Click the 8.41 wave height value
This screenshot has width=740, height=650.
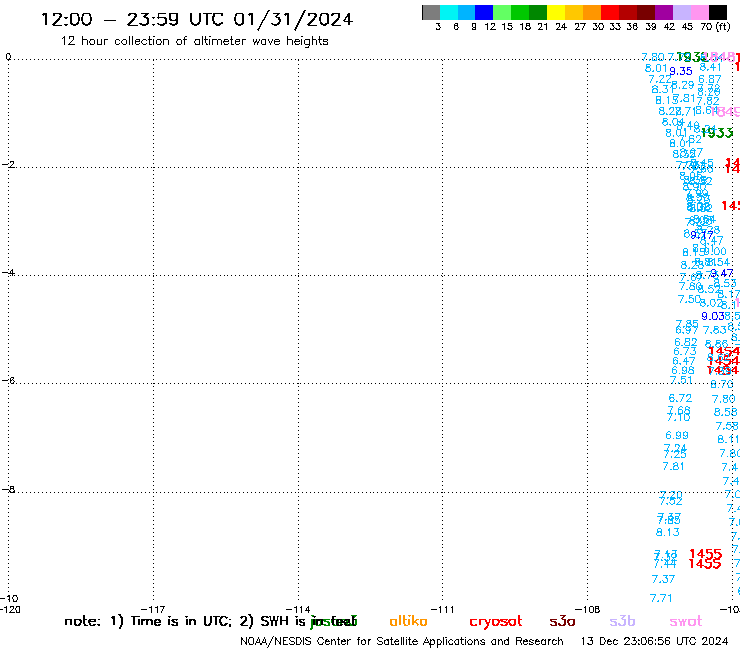click(710, 68)
